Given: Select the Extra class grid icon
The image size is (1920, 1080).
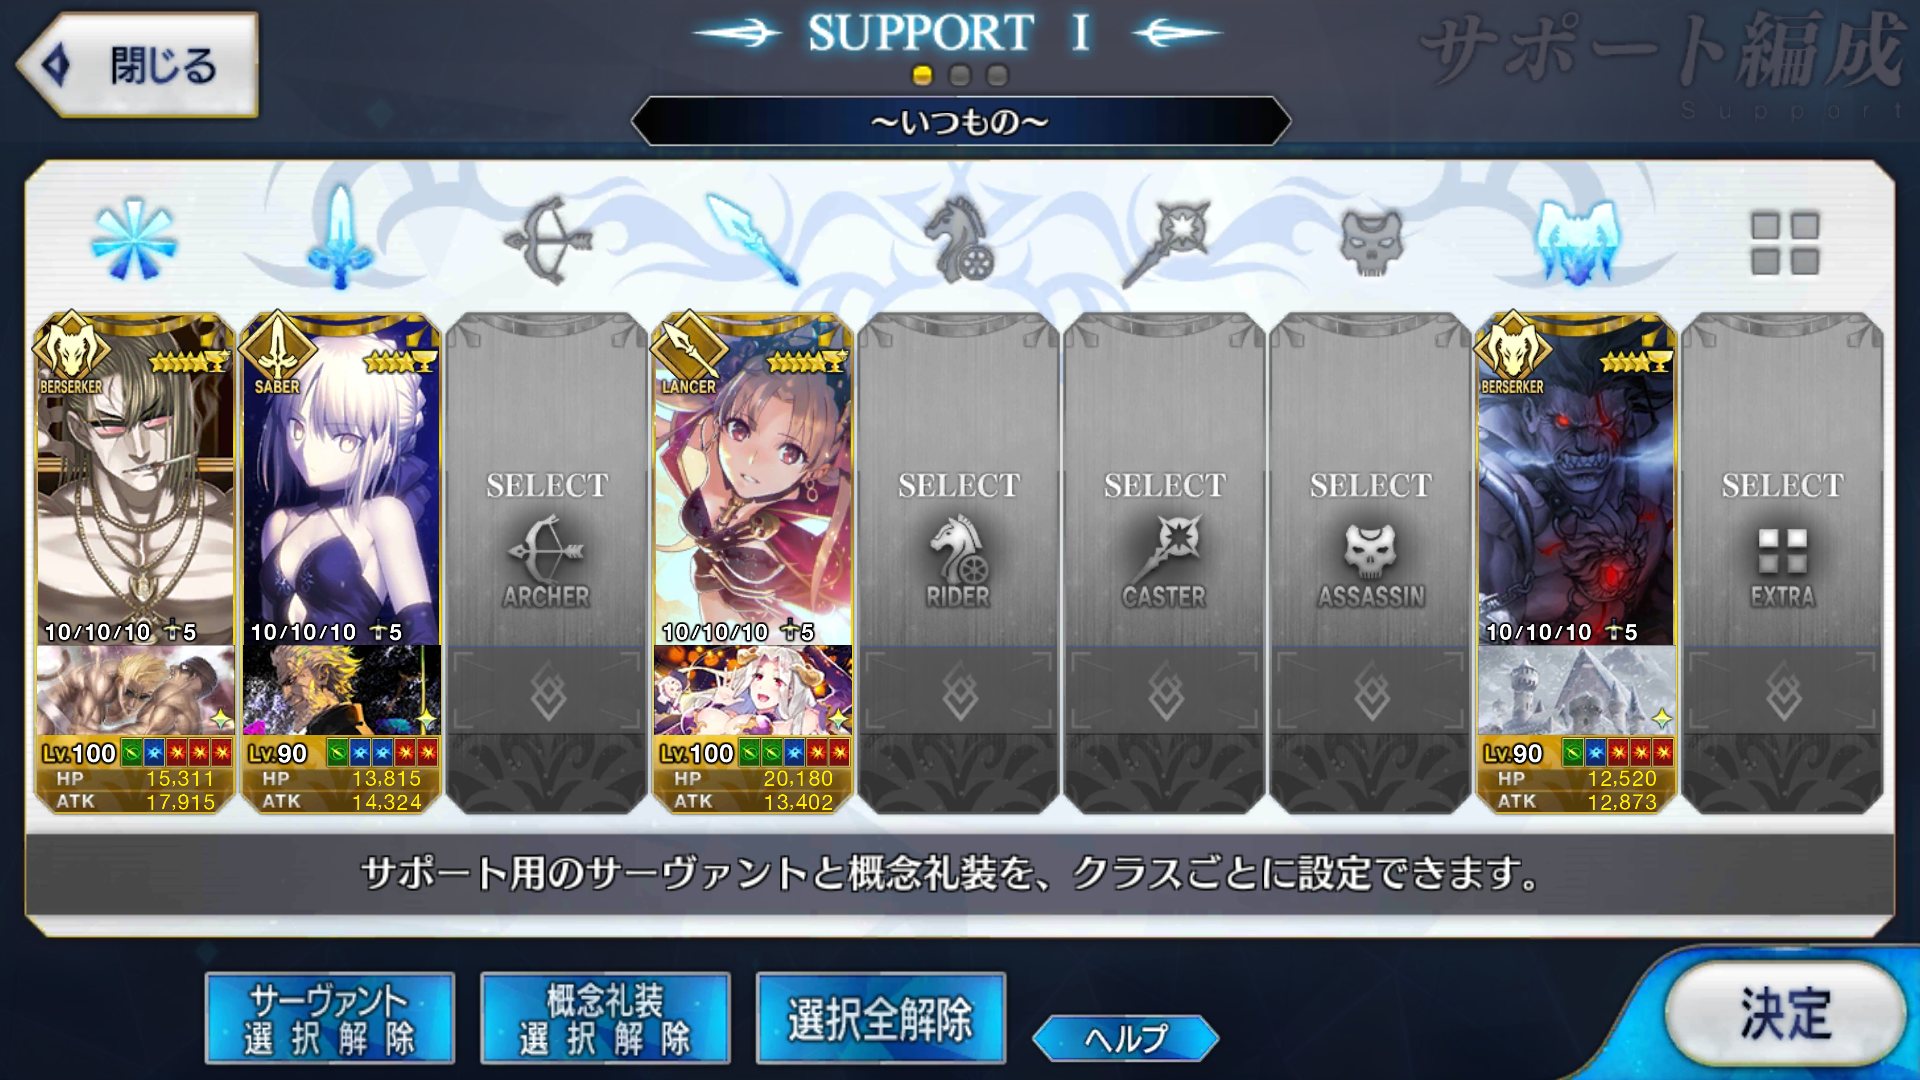Looking at the screenshot, I should click(x=1784, y=242).
